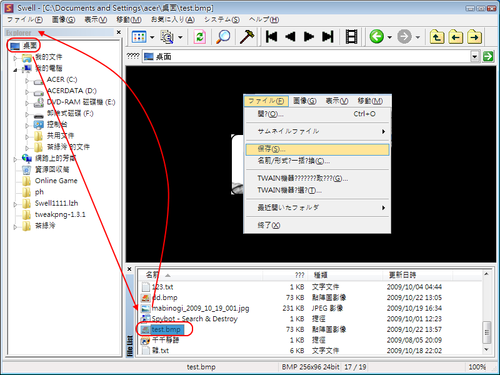
Task: Close the File List panel
Action: (130, 269)
